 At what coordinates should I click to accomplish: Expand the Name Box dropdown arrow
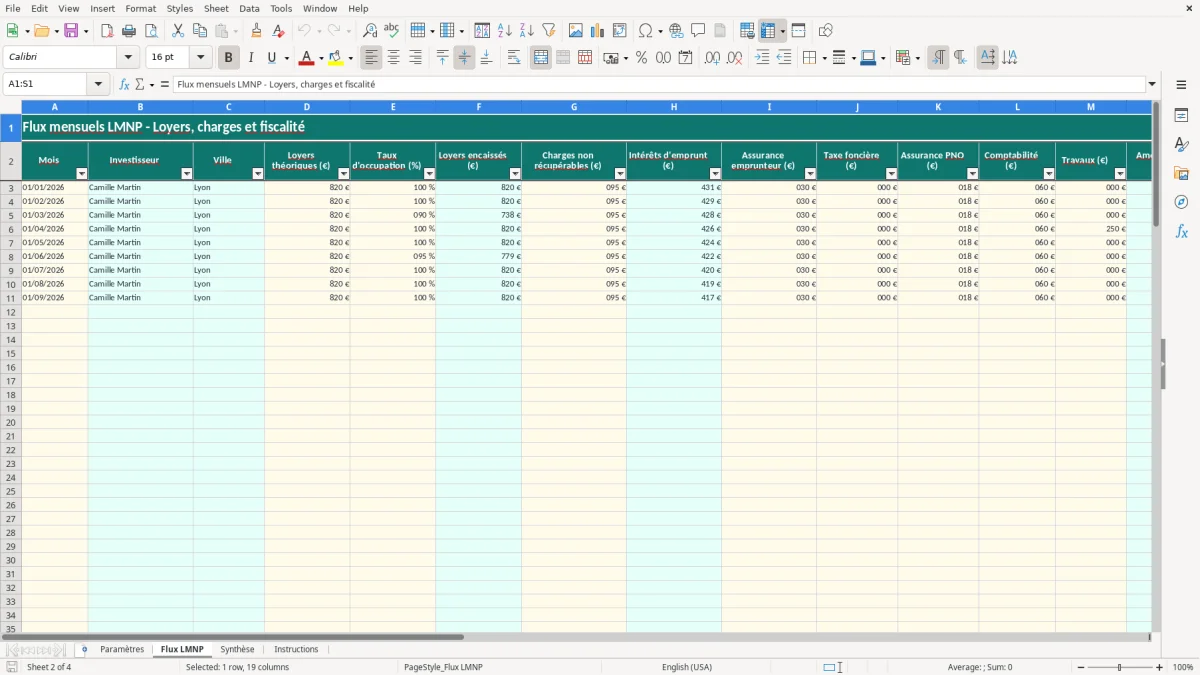98,84
